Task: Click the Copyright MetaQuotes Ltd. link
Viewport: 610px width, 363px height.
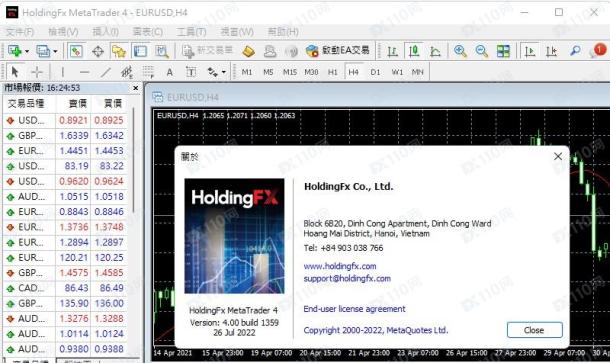Action: pos(376,330)
